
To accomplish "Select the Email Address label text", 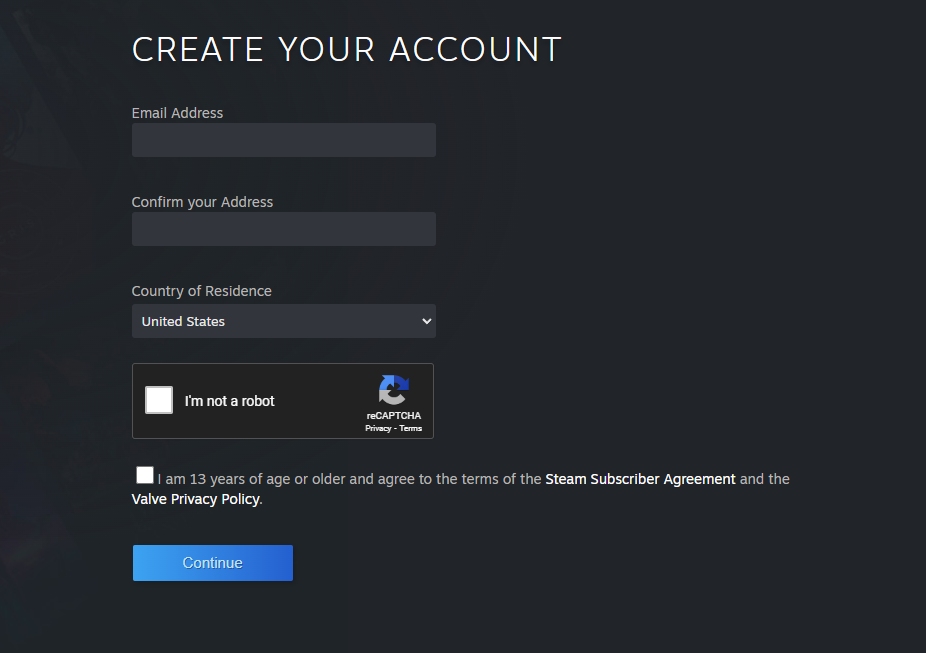I will tap(177, 113).
